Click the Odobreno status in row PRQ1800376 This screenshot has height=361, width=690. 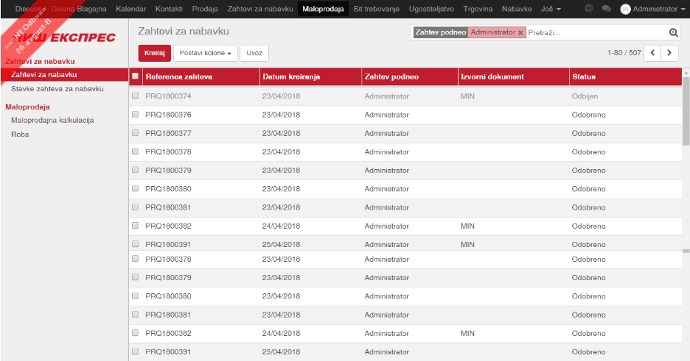click(588, 115)
